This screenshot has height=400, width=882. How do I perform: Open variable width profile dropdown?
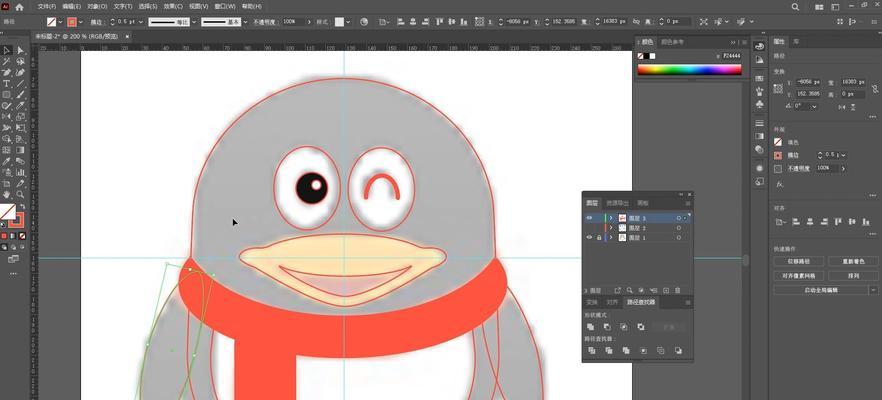pyautogui.click(x=194, y=21)
